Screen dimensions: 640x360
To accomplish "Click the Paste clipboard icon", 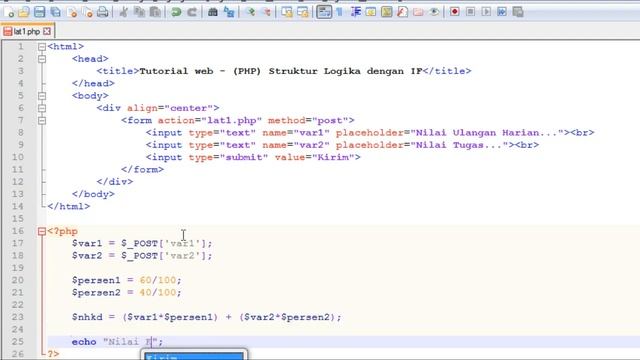I will (x=155, y=12).
